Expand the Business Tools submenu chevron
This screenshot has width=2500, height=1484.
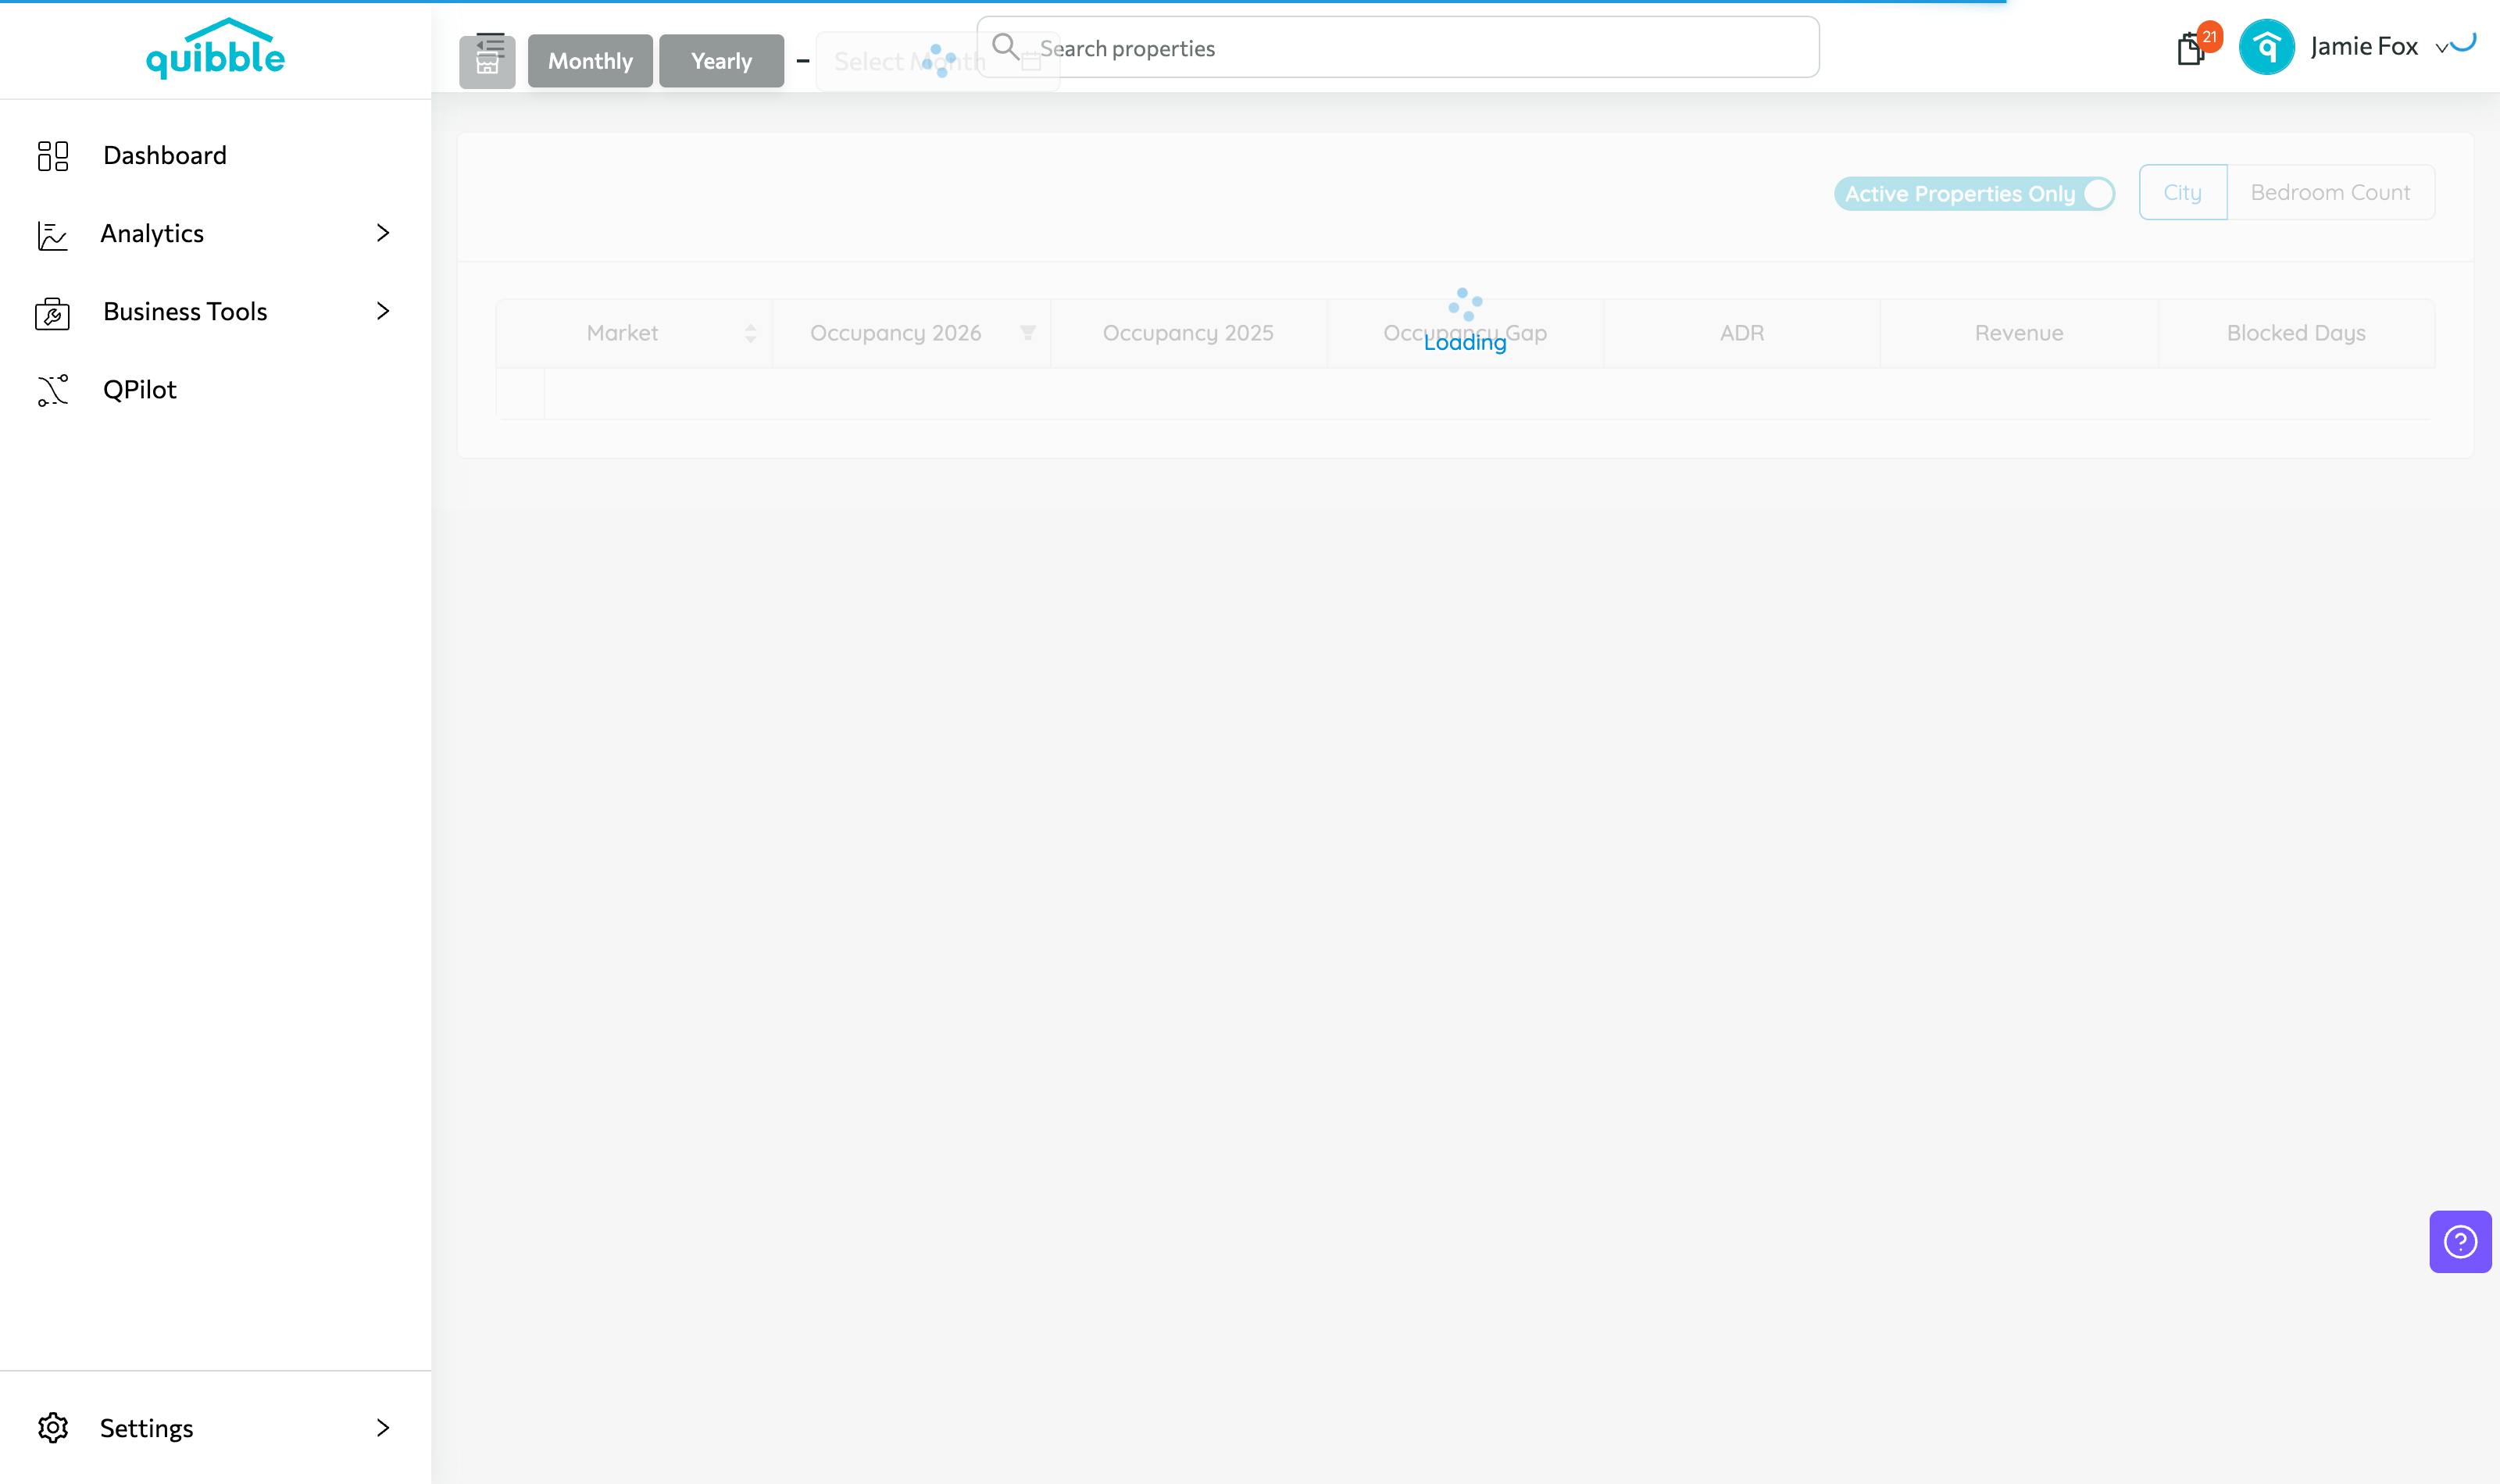tap(383, 311)
